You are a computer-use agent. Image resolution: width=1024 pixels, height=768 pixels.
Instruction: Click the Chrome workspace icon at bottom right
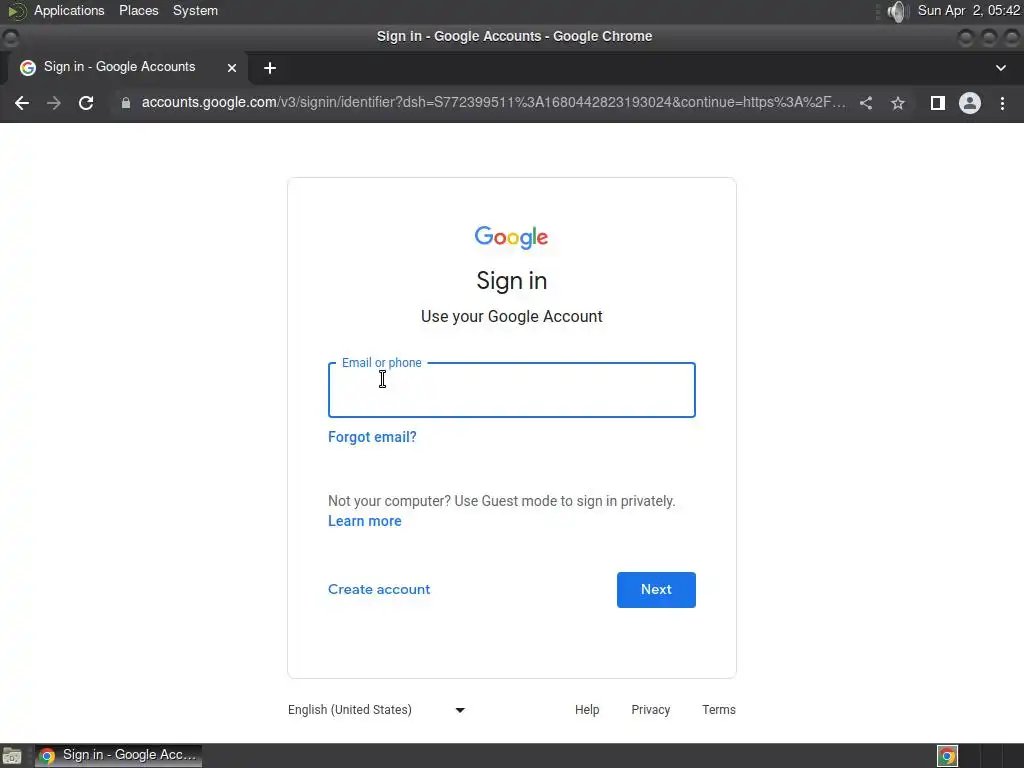point(948,756)
